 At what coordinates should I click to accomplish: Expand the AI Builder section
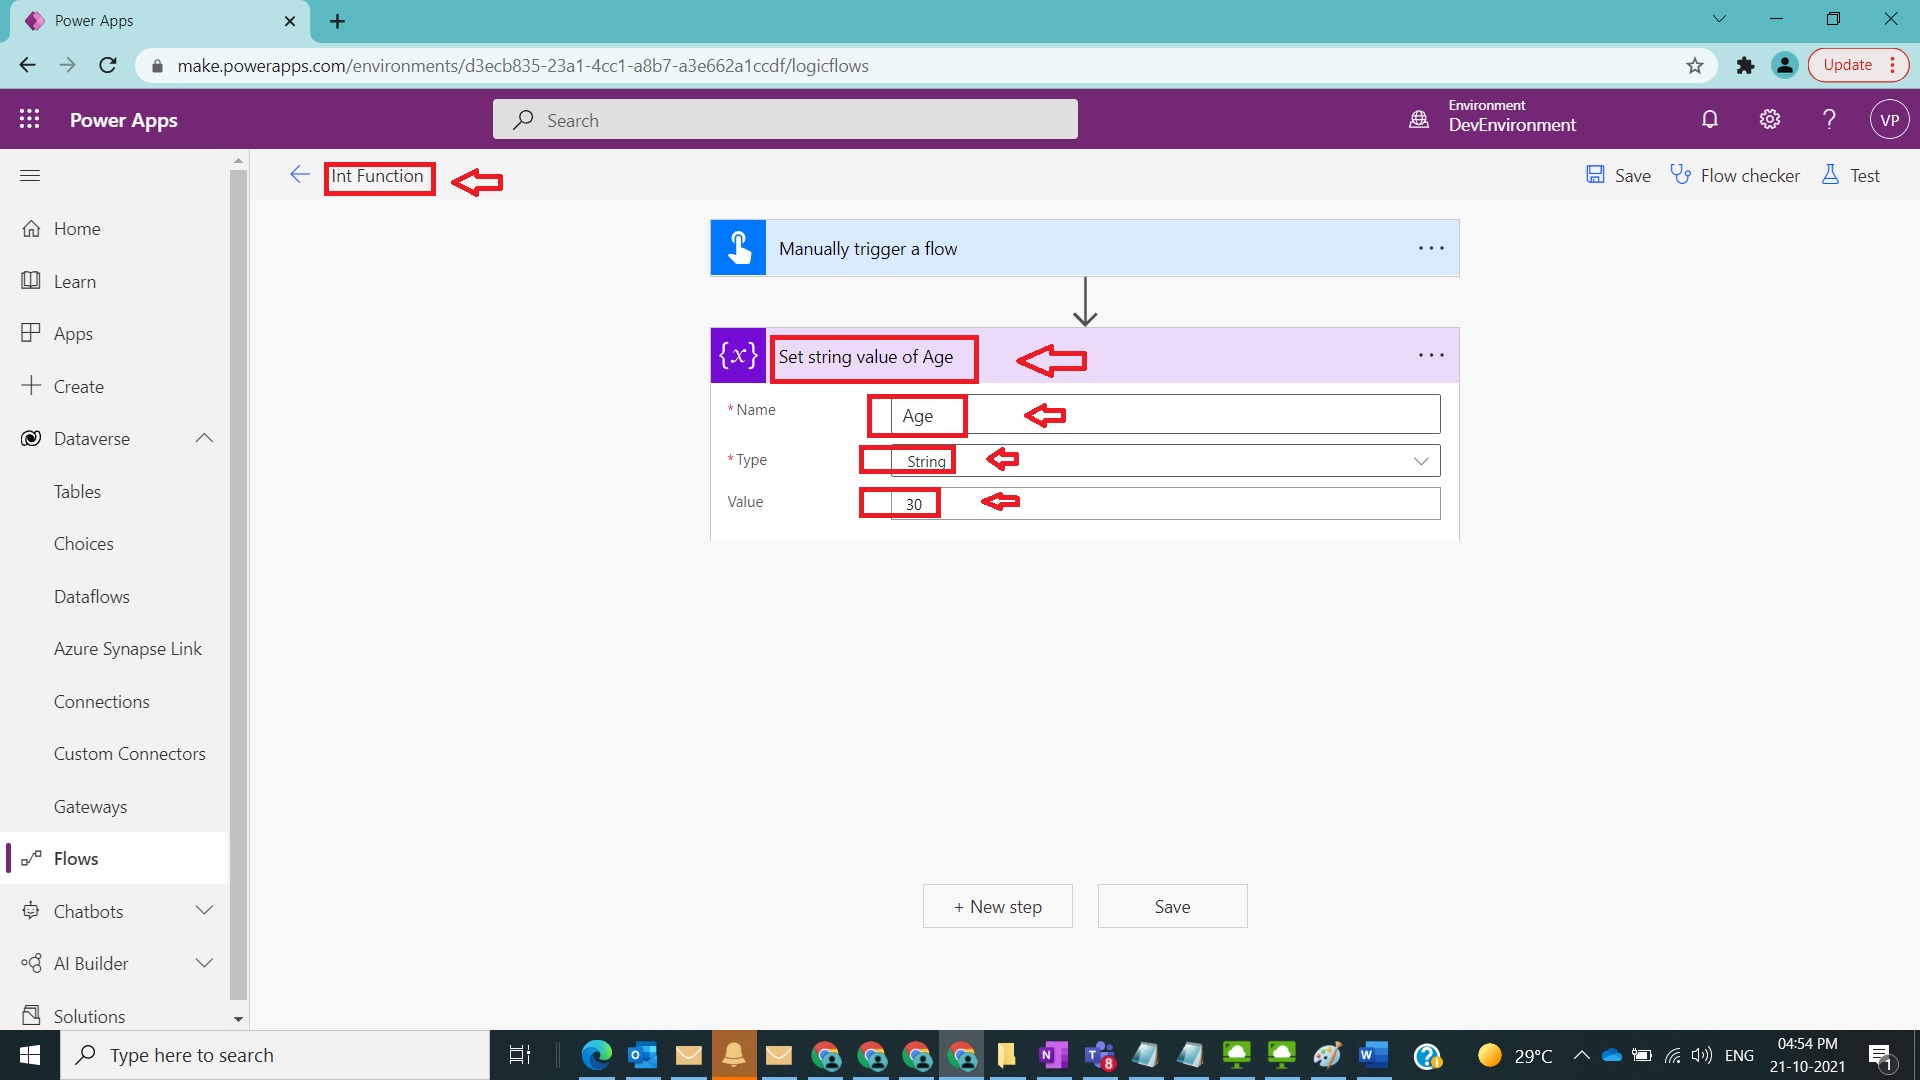204,963
